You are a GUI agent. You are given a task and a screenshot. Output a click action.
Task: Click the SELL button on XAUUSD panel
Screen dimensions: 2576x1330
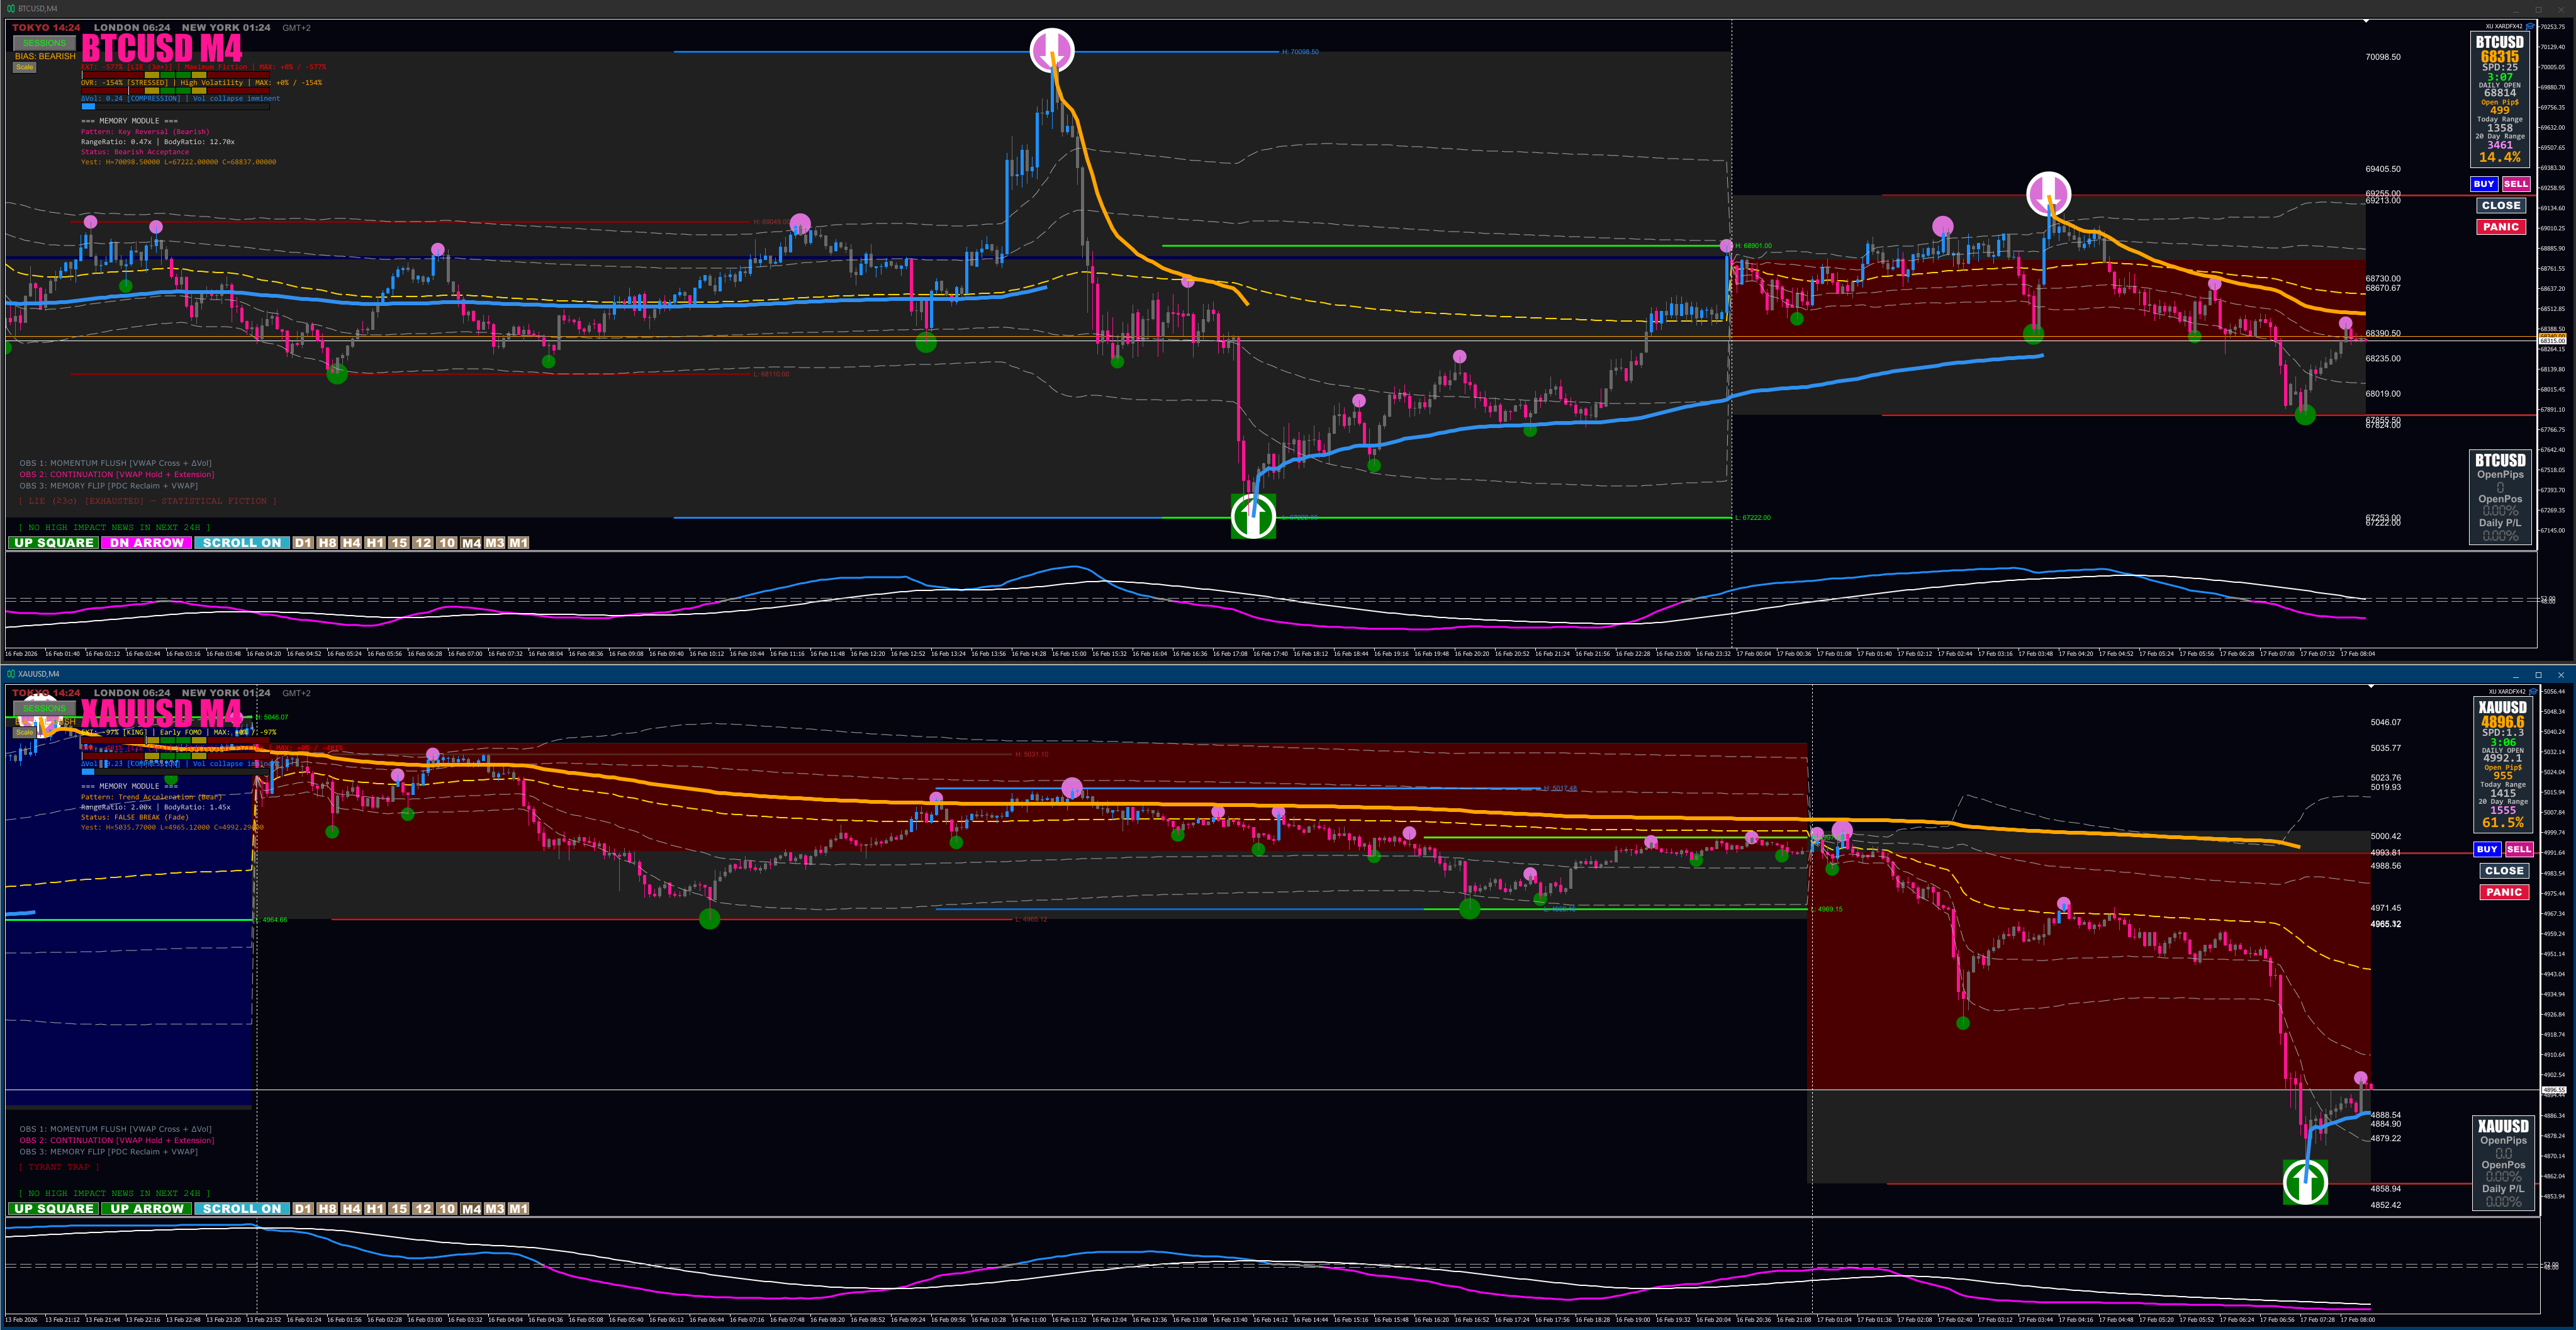click(x=2519, y=849)
